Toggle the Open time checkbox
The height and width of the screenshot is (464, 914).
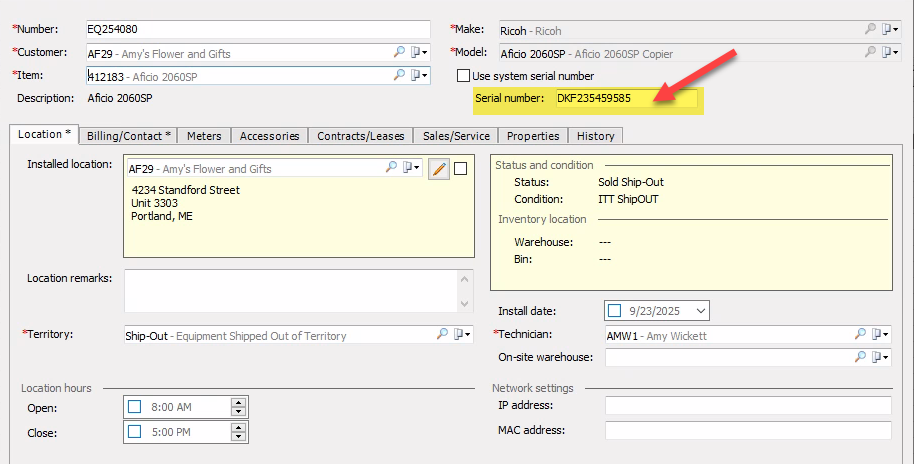(135, 407)
